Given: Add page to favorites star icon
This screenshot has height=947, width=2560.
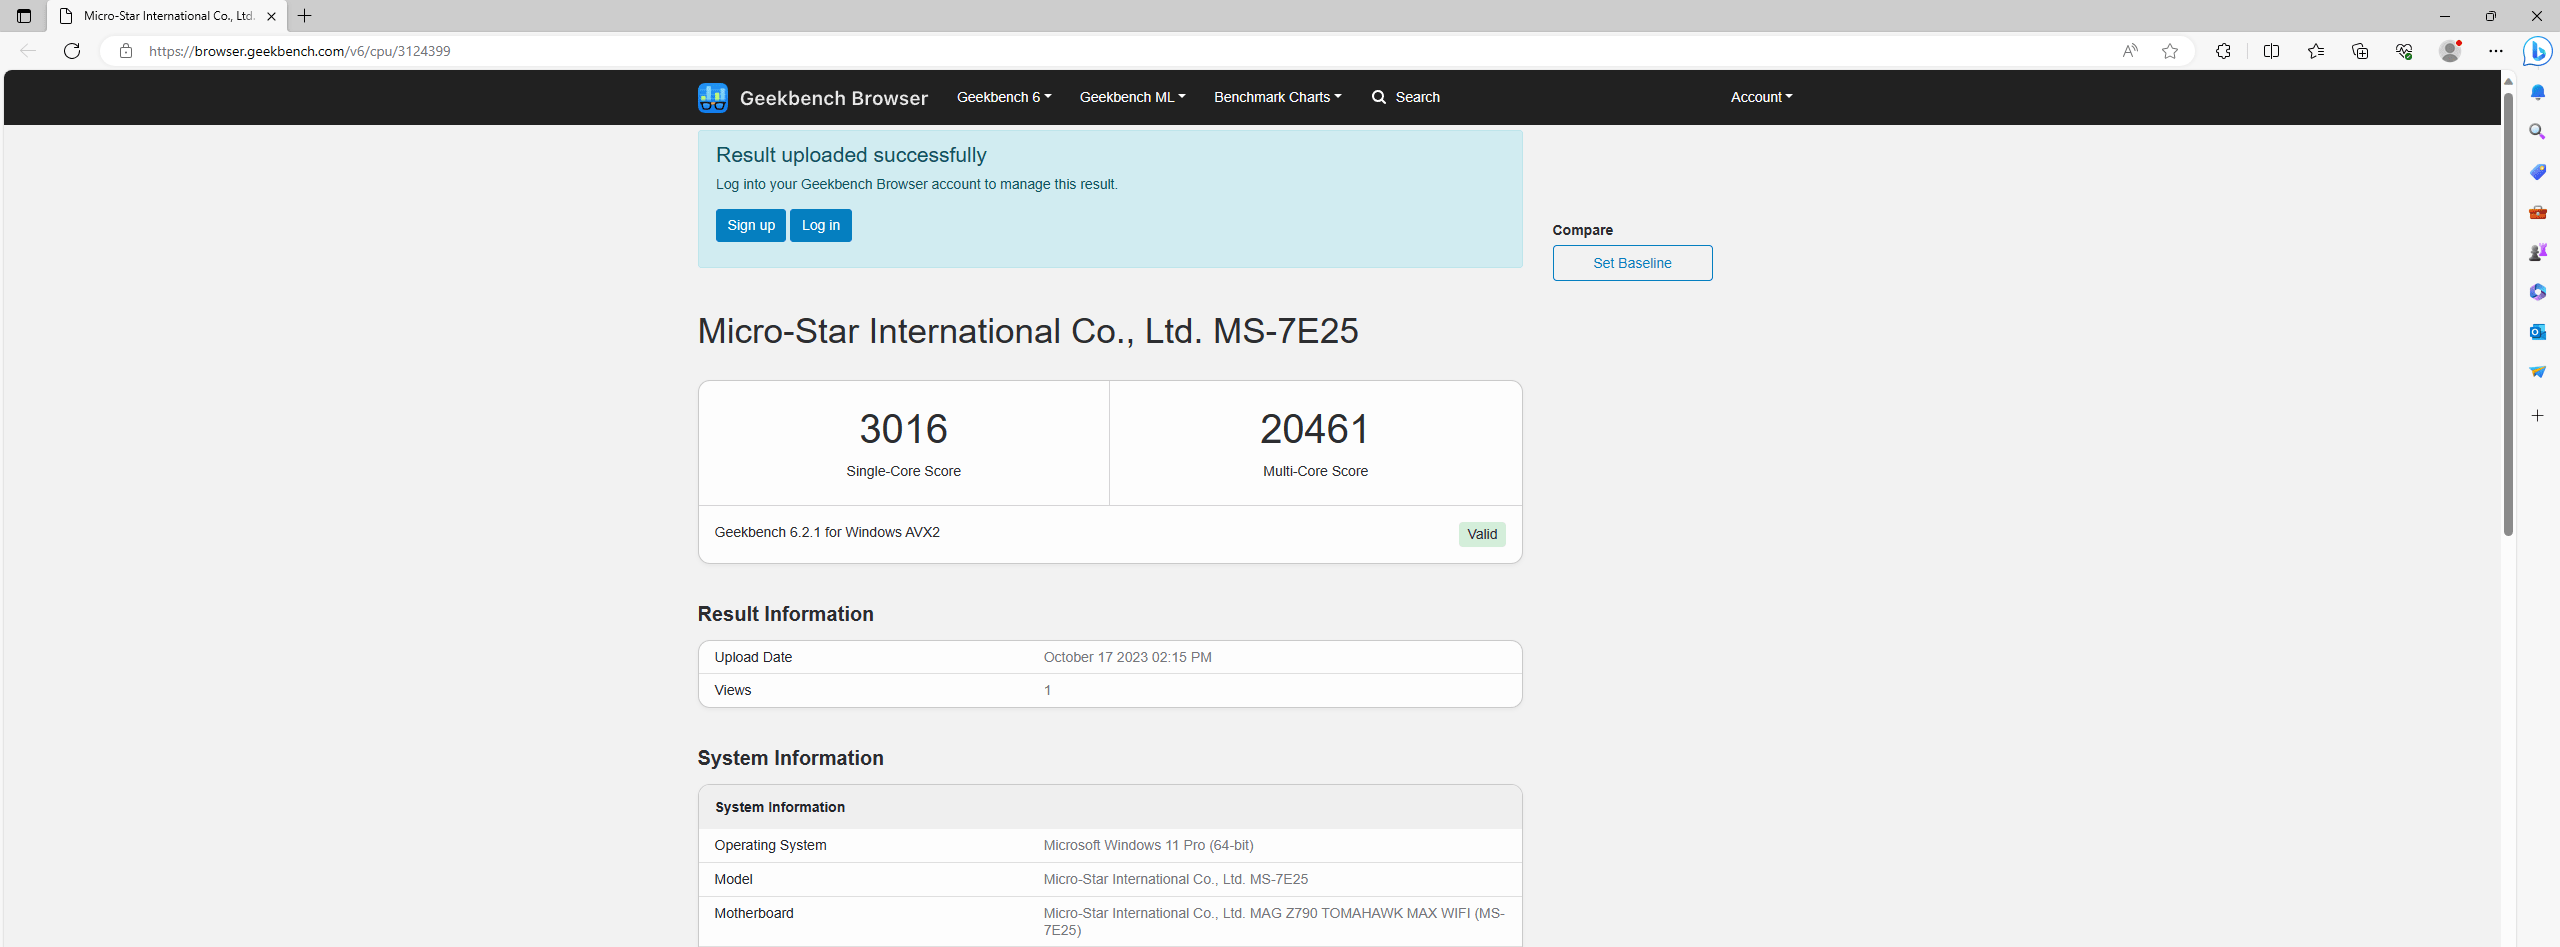Looking at the screenshot, I should 2170,51.
